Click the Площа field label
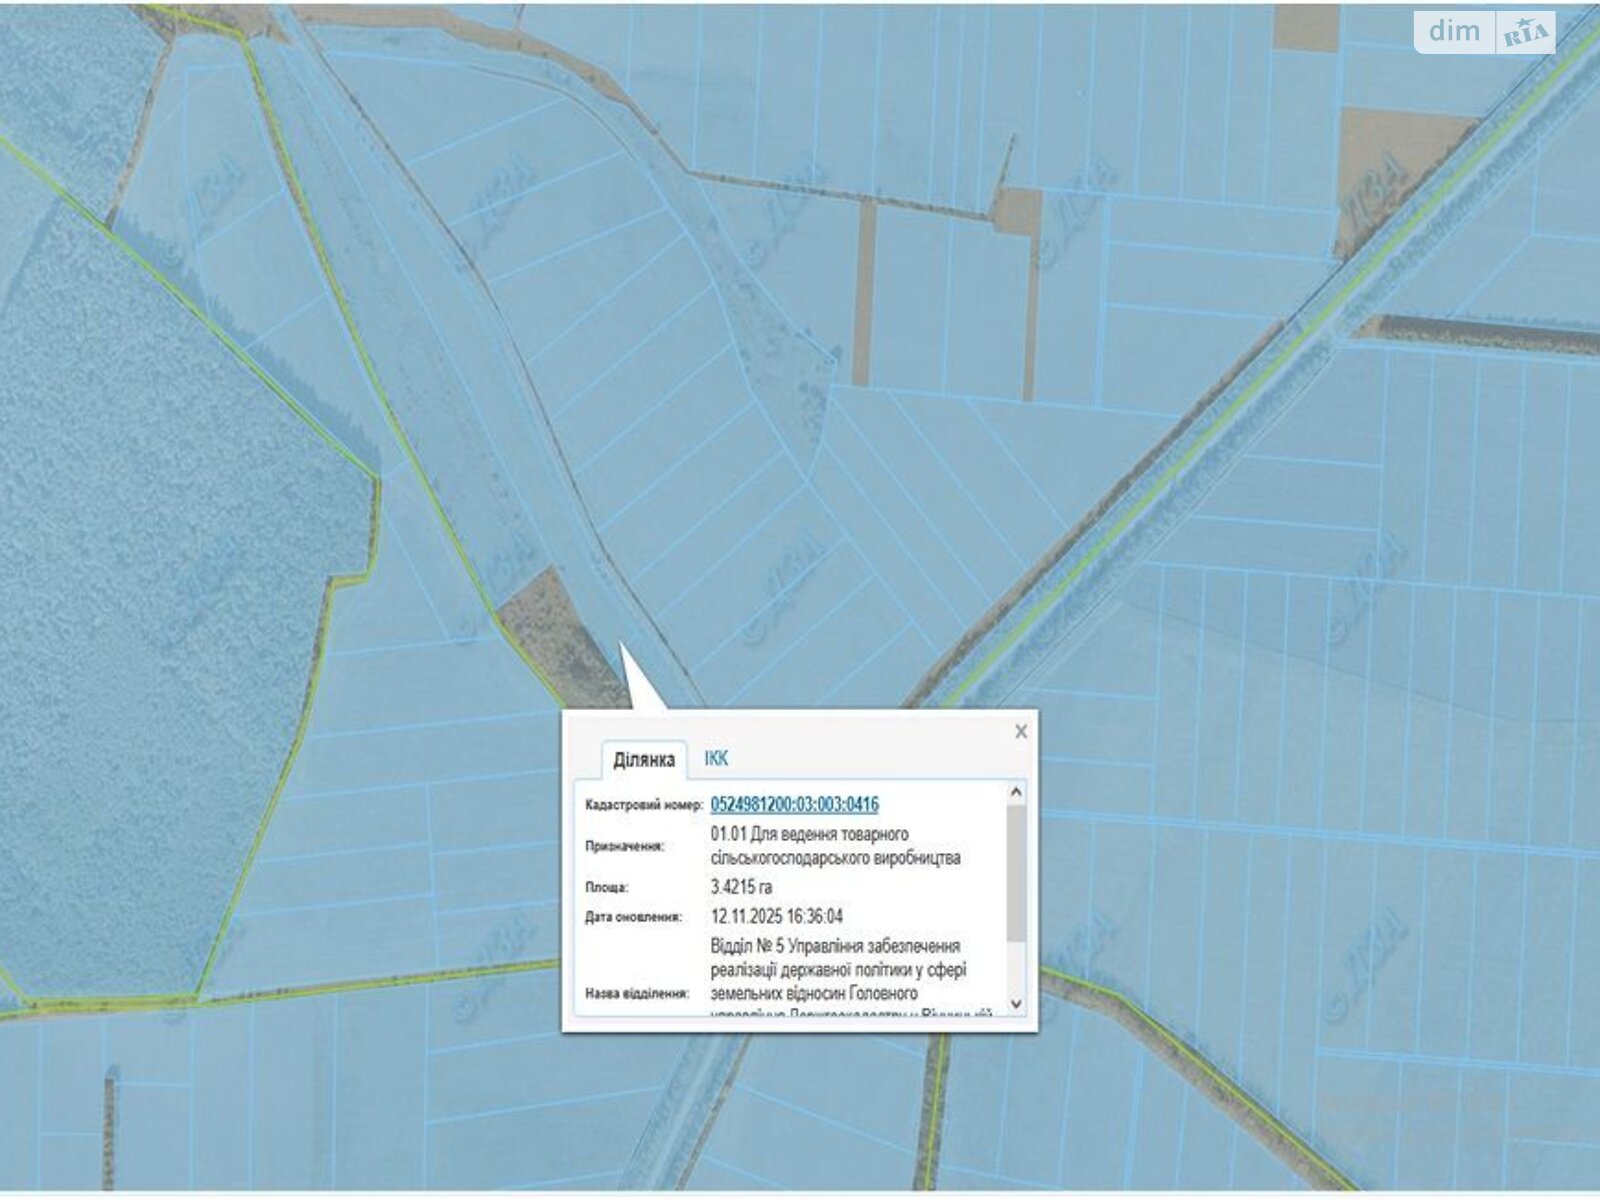This screenshot has height=1200, width=1600. pos(606,887)
